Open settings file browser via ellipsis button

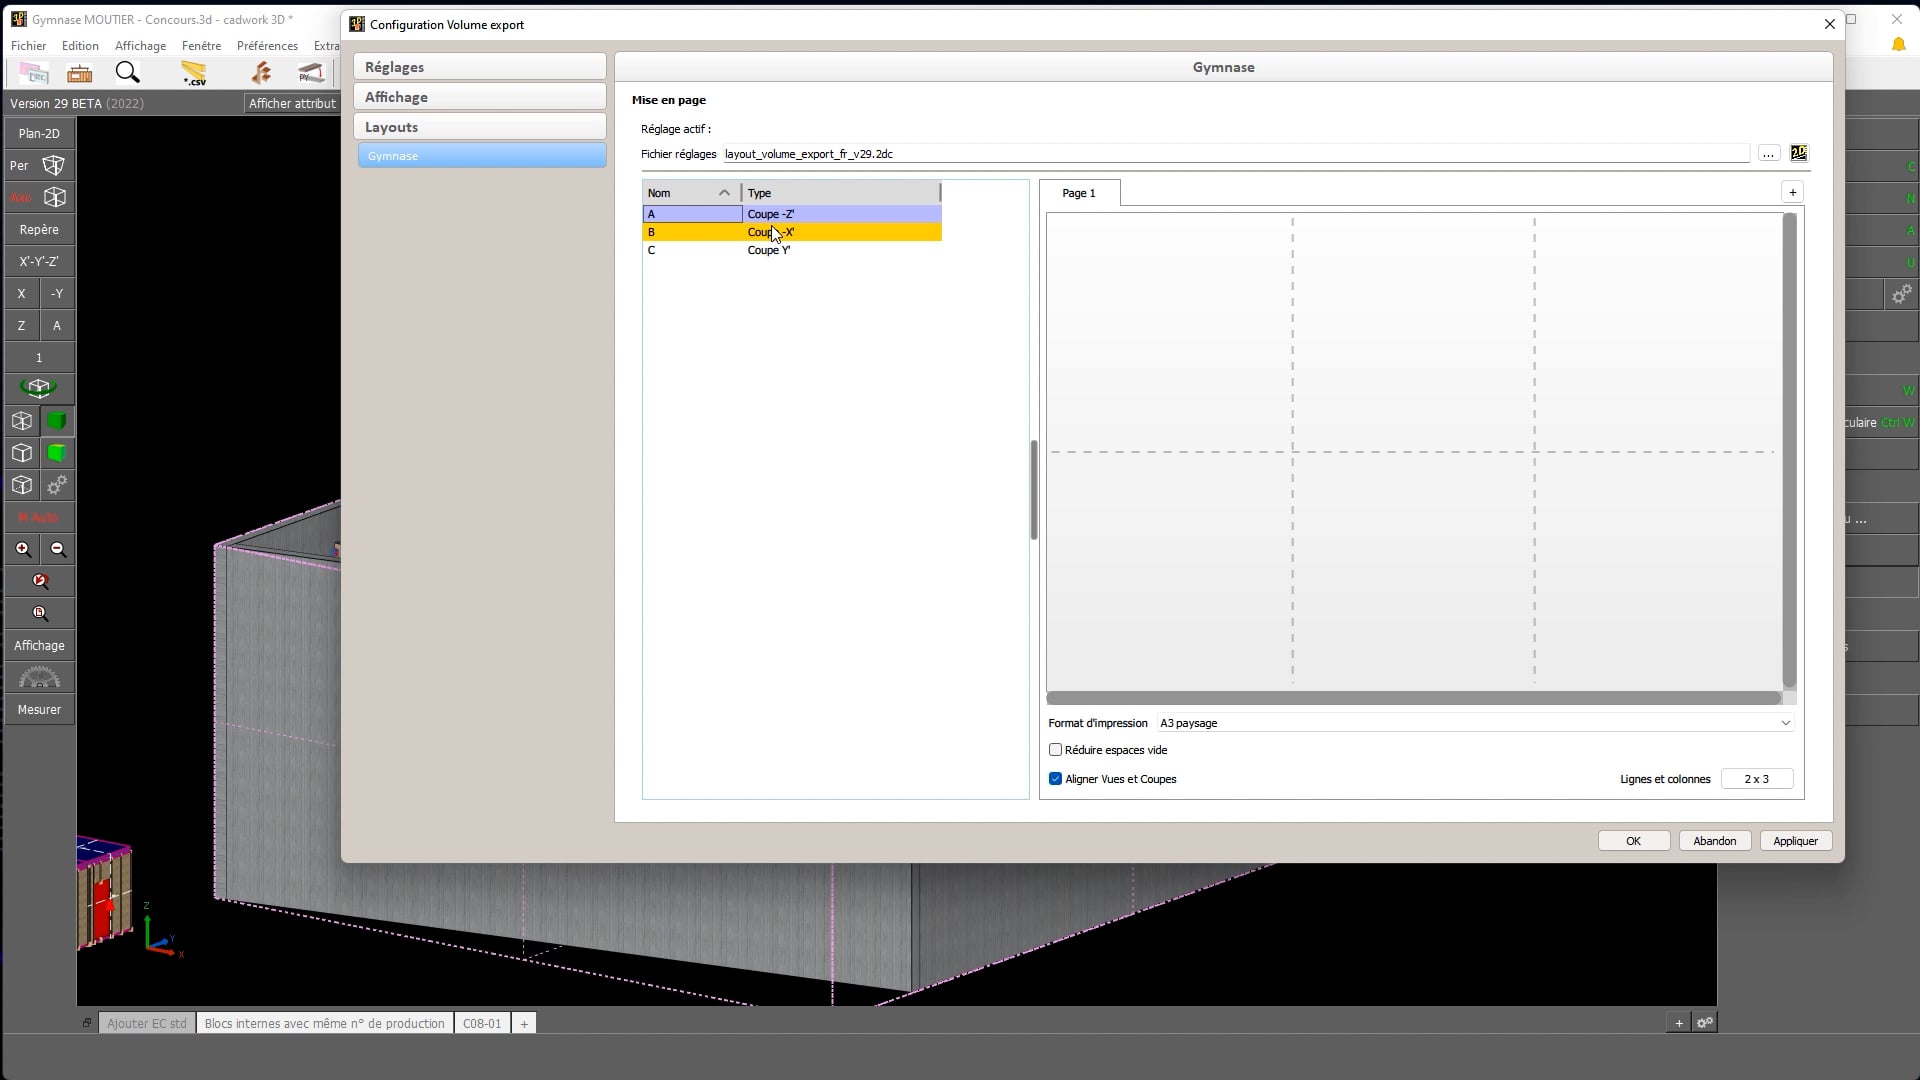click(x=1769, y=153)
